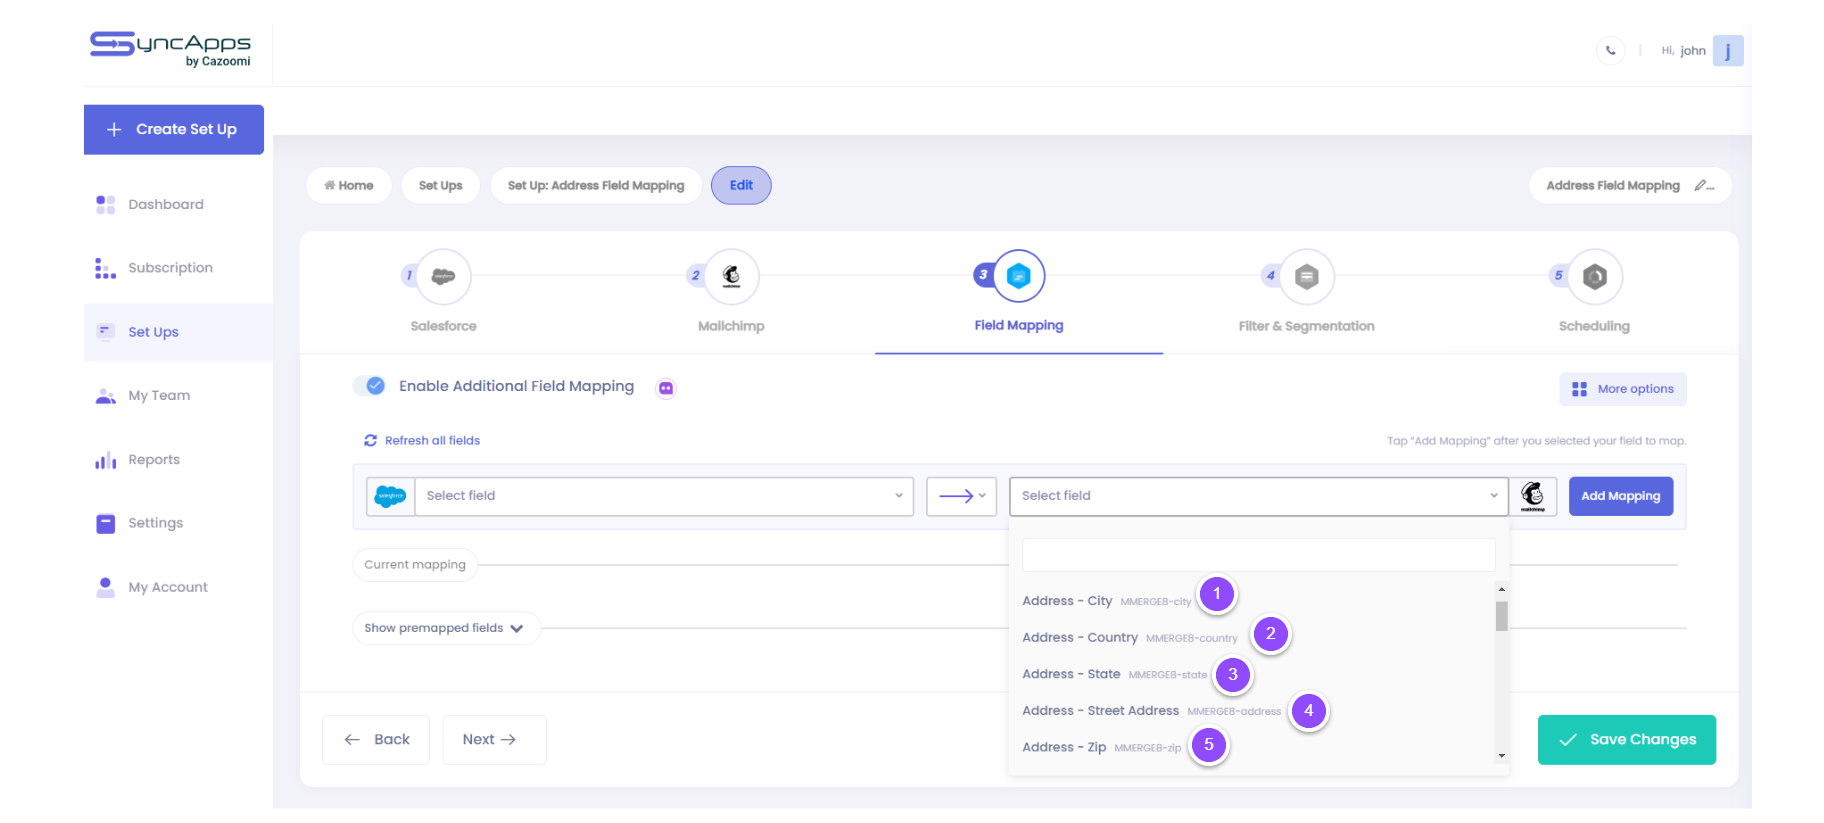The image size is (1824, 823).
Task: Select the Scheduling step 5 icon
Action: tap(1595, 276)
